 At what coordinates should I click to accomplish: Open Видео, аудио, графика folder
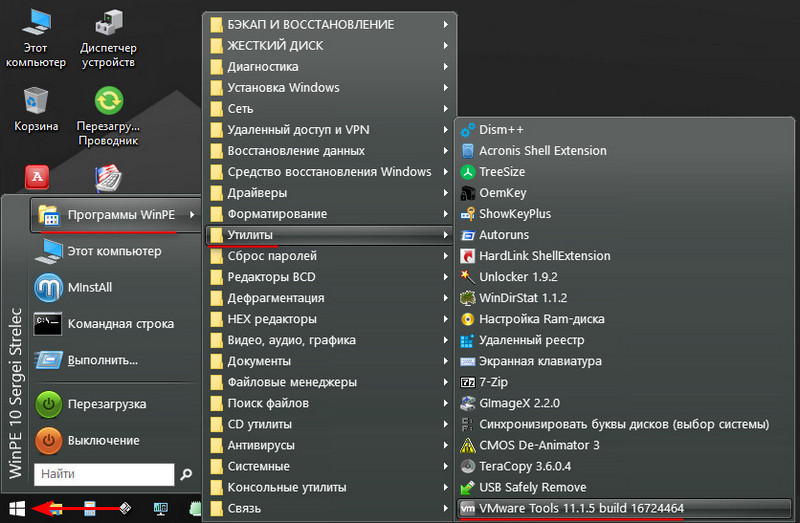330,340
